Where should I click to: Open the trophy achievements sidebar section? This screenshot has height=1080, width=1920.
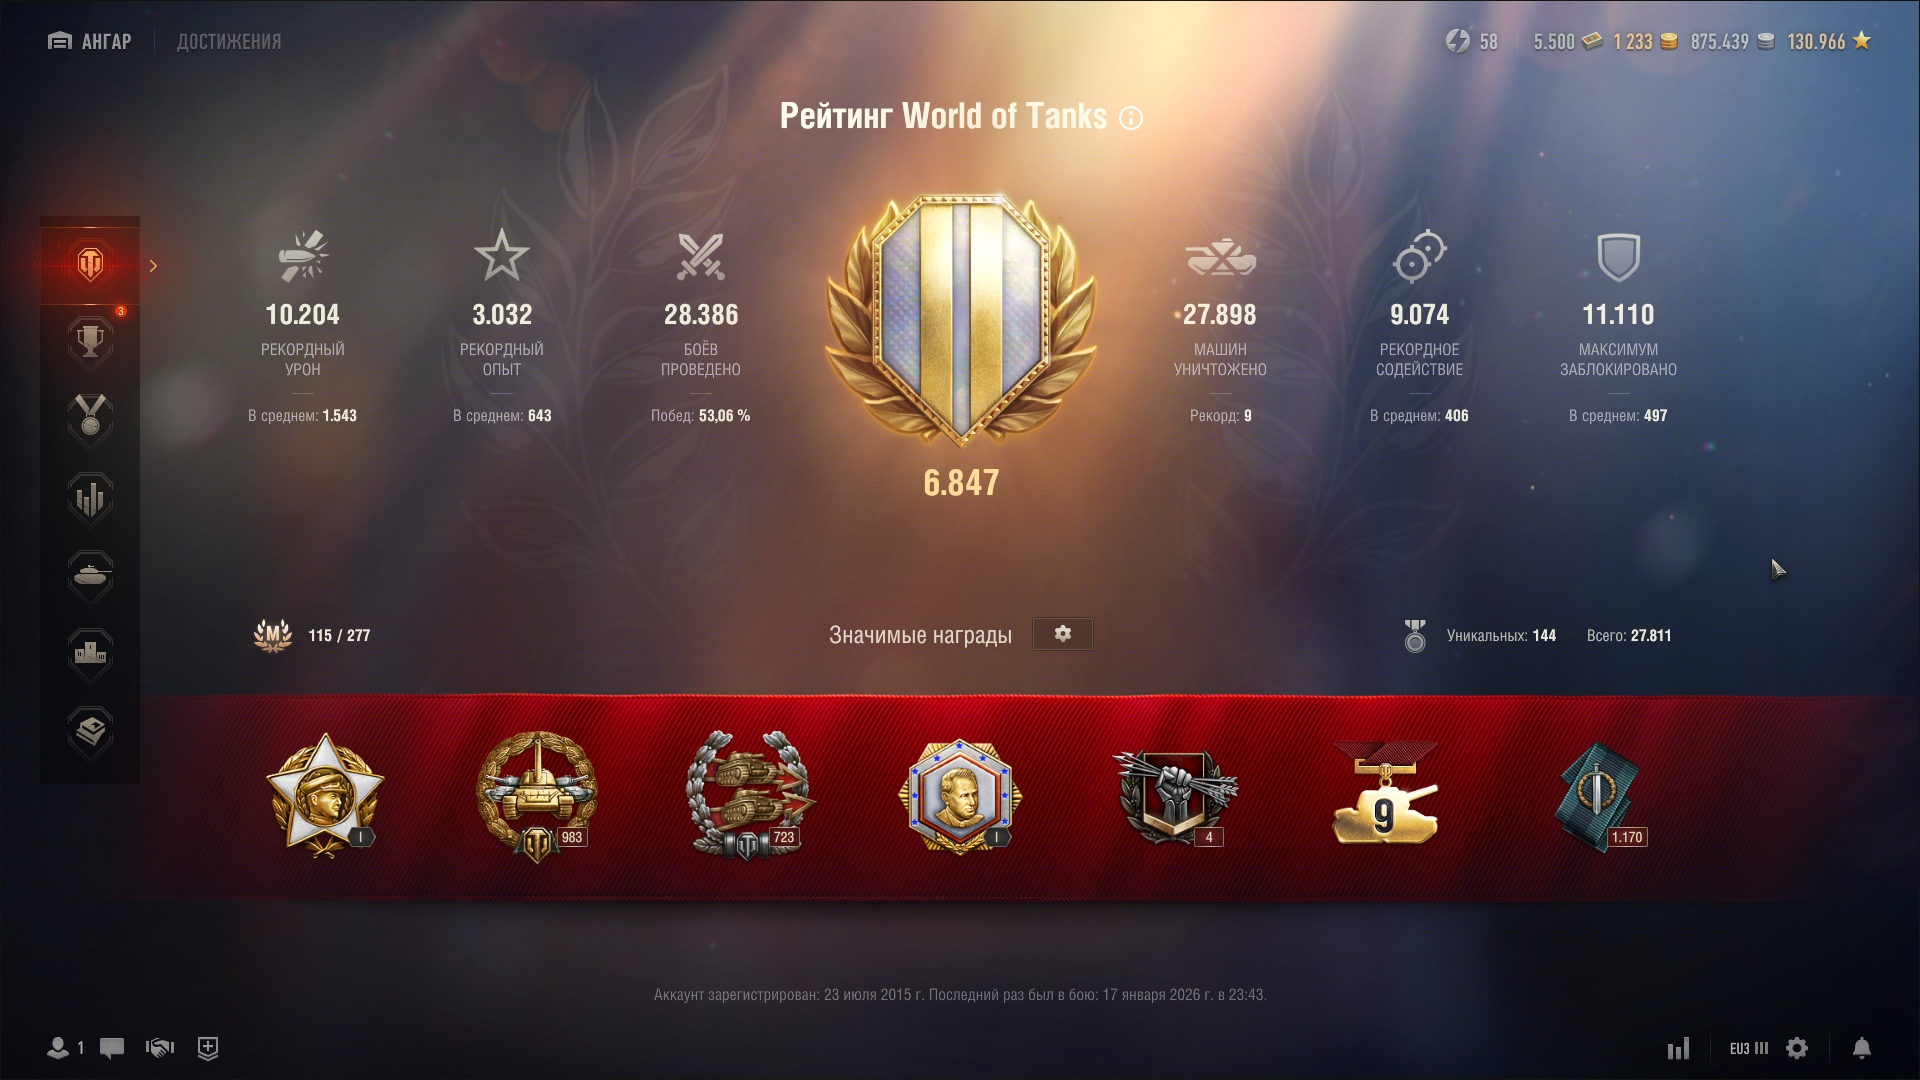[90, 342]
